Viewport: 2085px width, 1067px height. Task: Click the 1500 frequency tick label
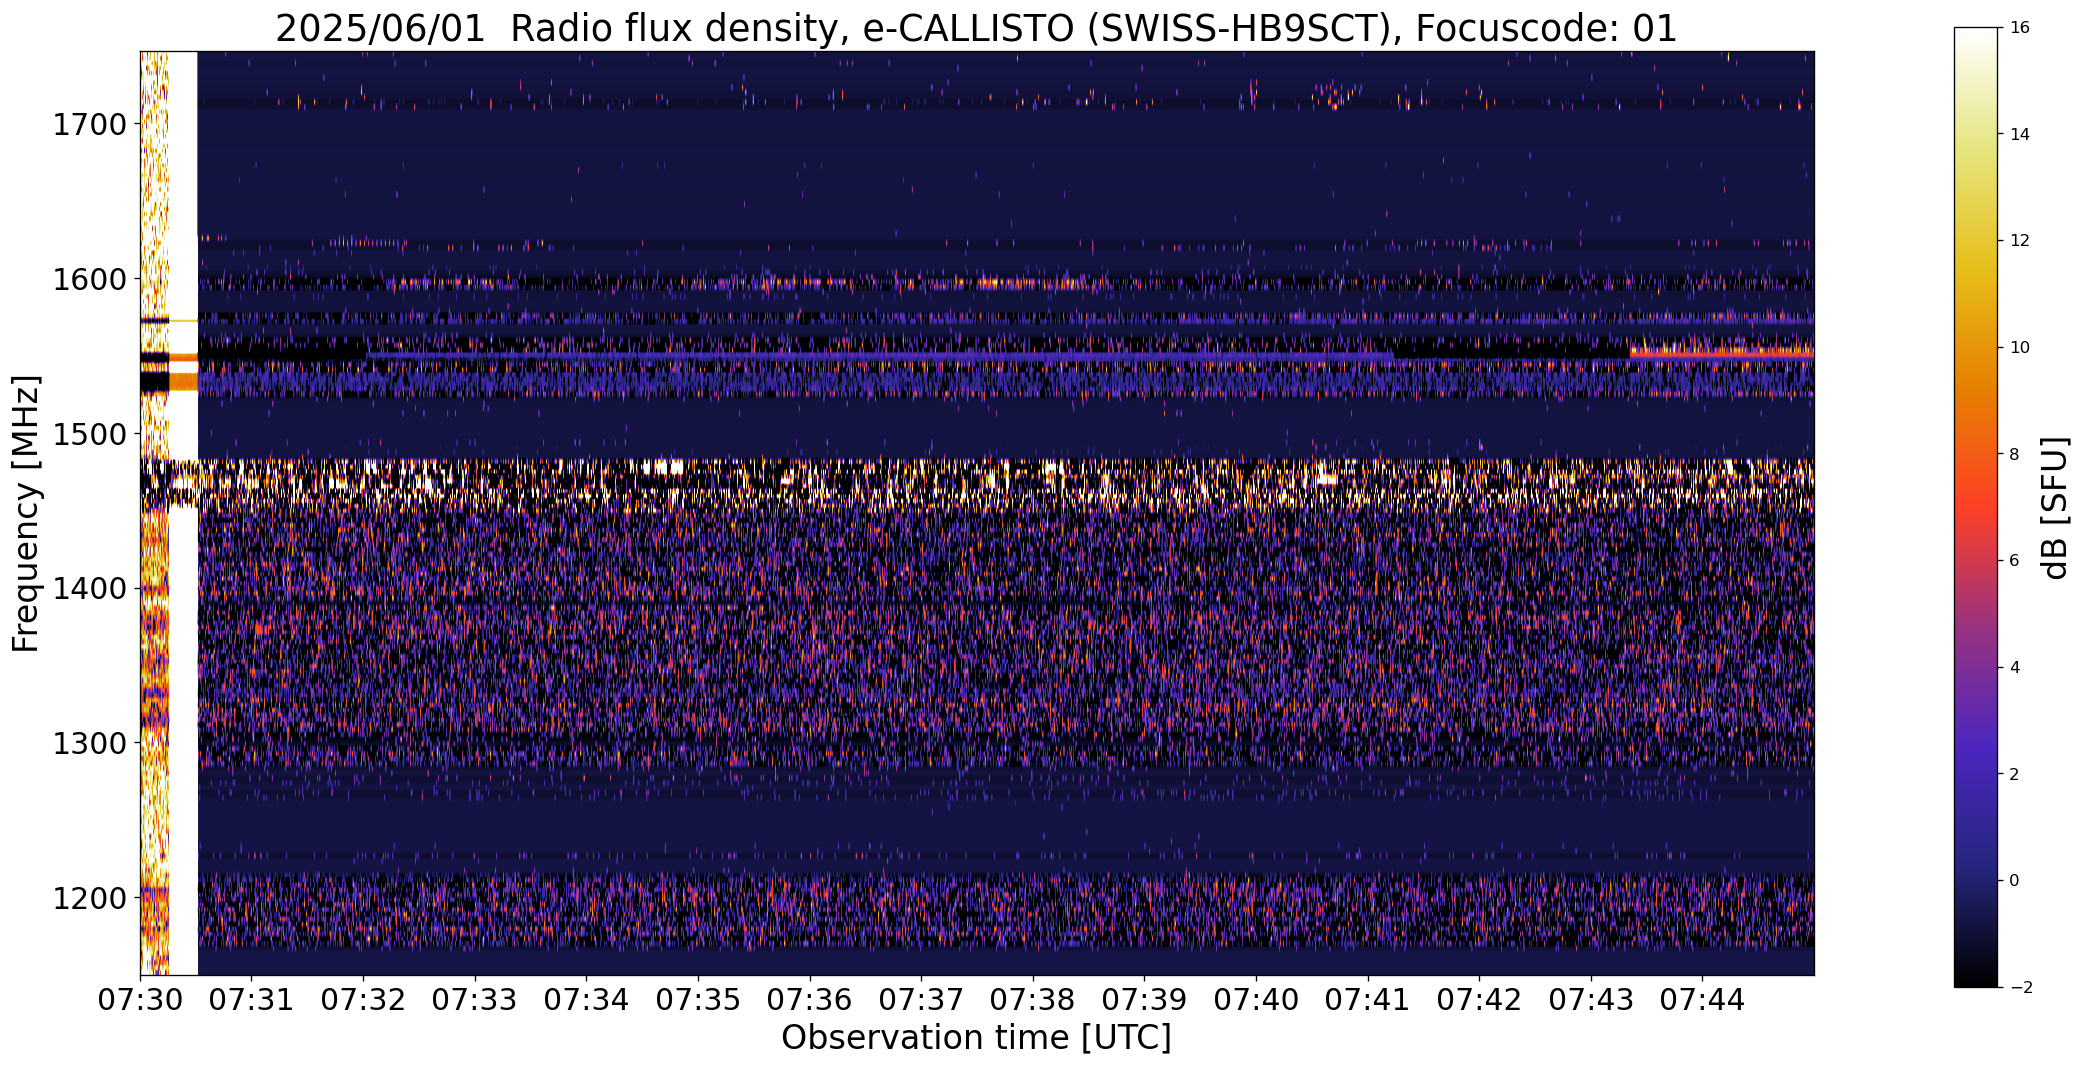click(89, 434)
